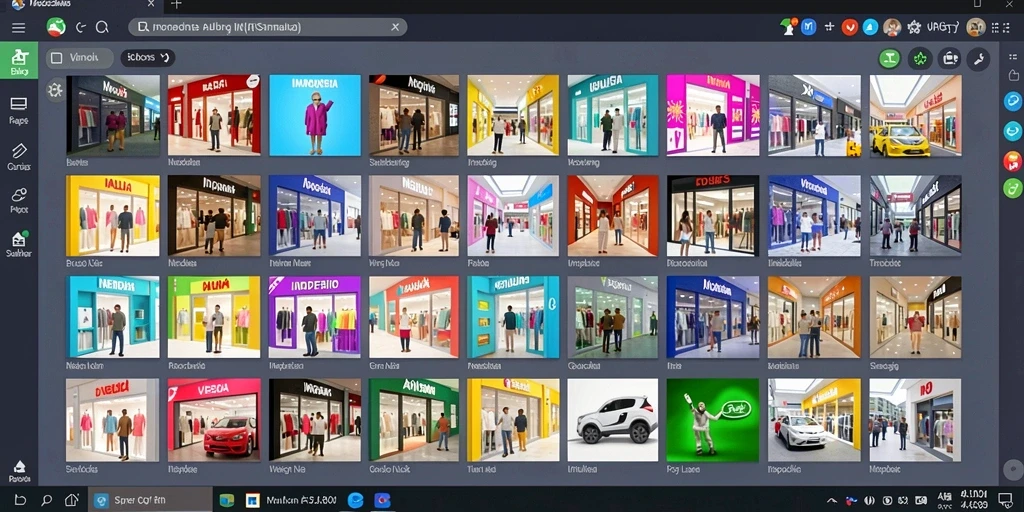1024x512 pixels.
Task: Open the pencil icon in left sidebar
Action: coord(19,156)
